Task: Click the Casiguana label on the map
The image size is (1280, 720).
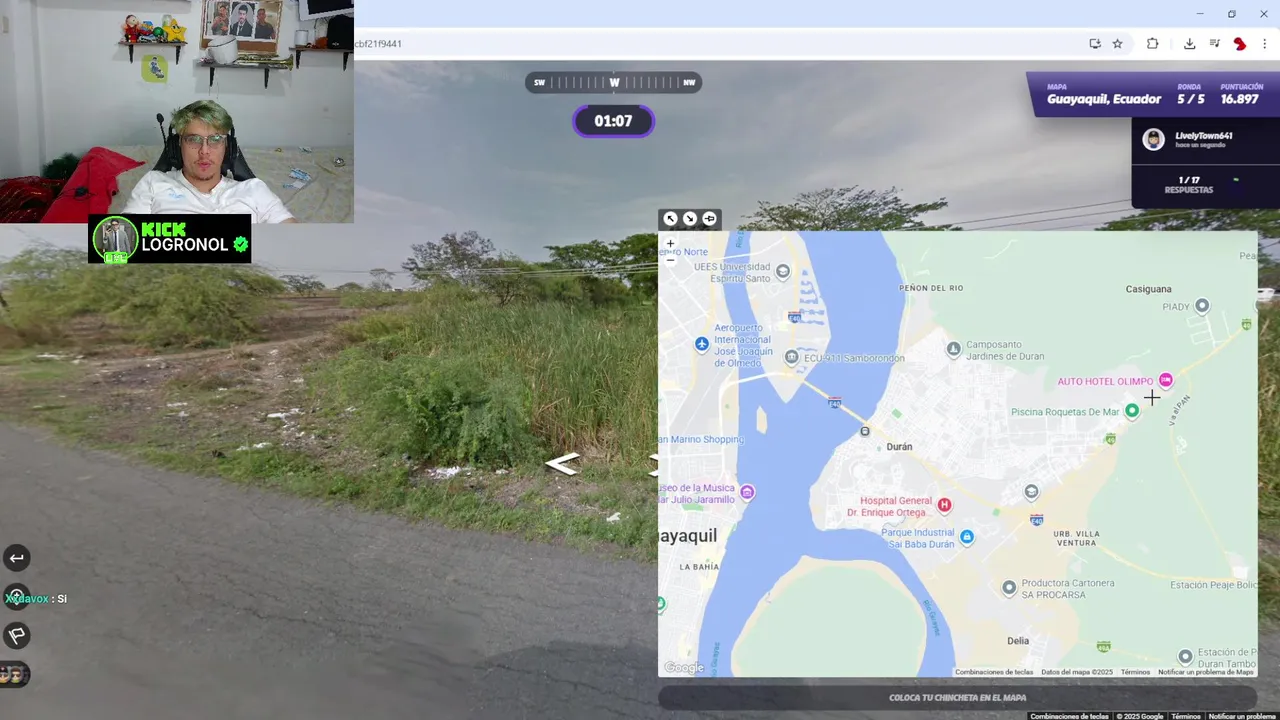Action: 1148,289
